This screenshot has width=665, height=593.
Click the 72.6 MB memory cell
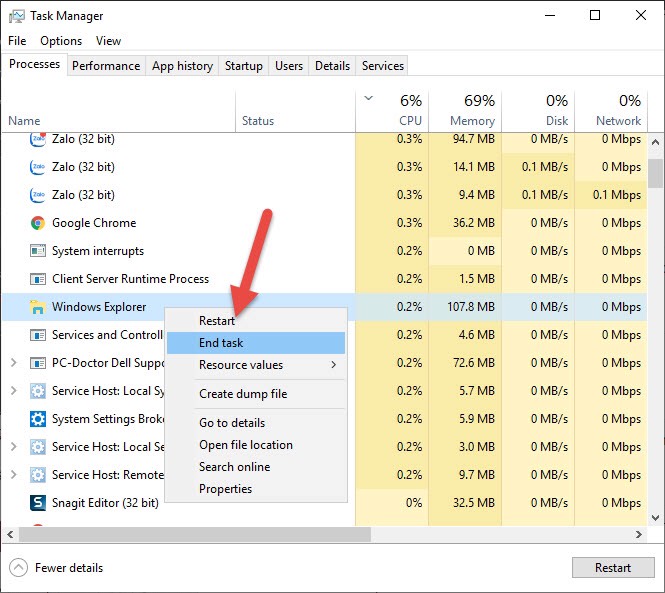pos(465,363)
